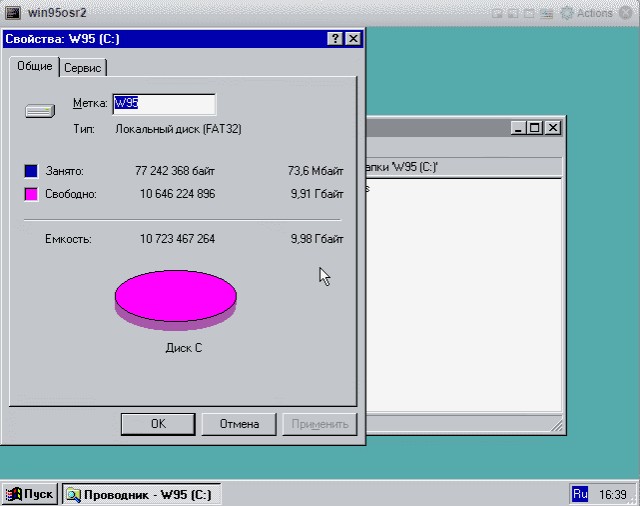Click the 'Свободно:' label text
Screen dimensions: 640x506
pos(71,194)
